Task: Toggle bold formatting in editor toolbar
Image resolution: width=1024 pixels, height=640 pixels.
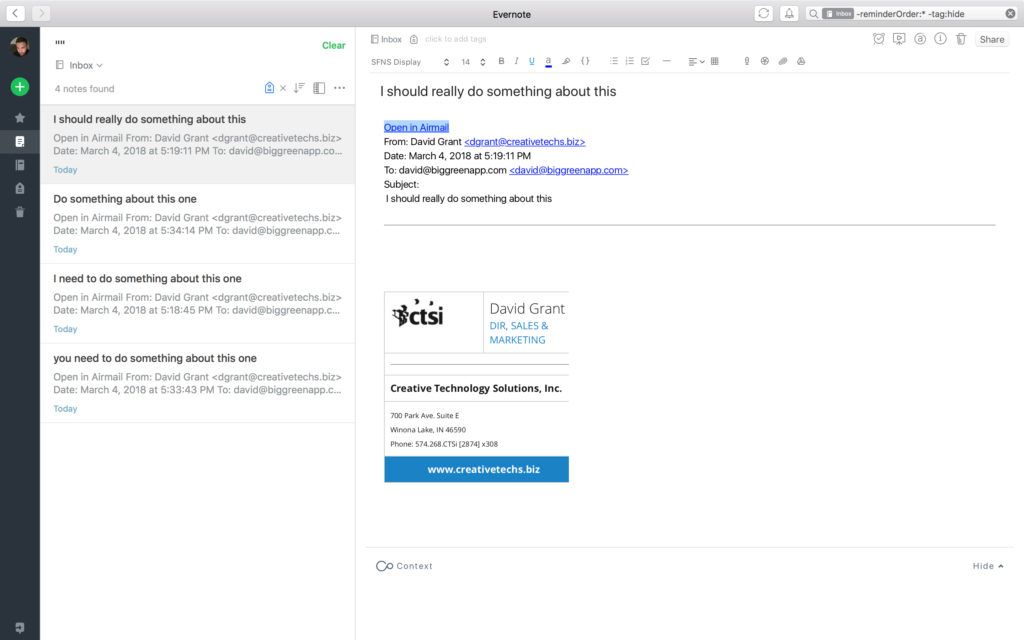Action: coord(501,61)
